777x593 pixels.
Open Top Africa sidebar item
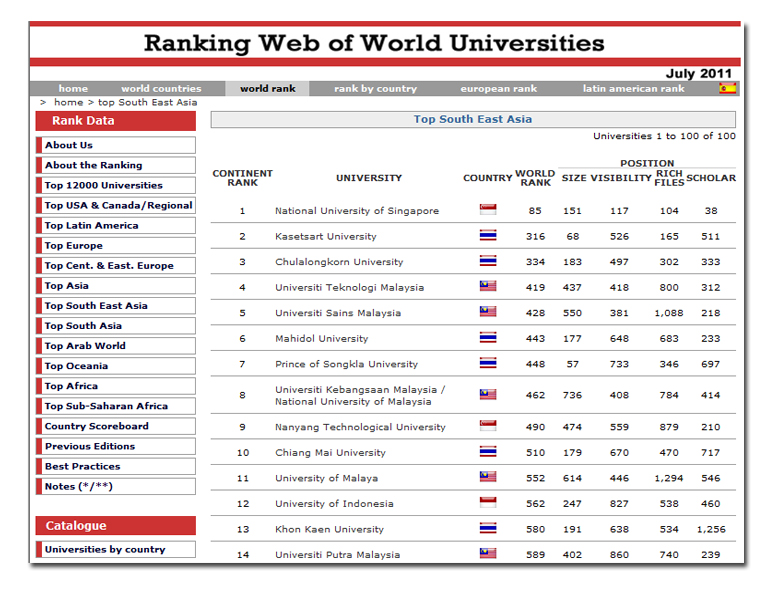point(116,386)
